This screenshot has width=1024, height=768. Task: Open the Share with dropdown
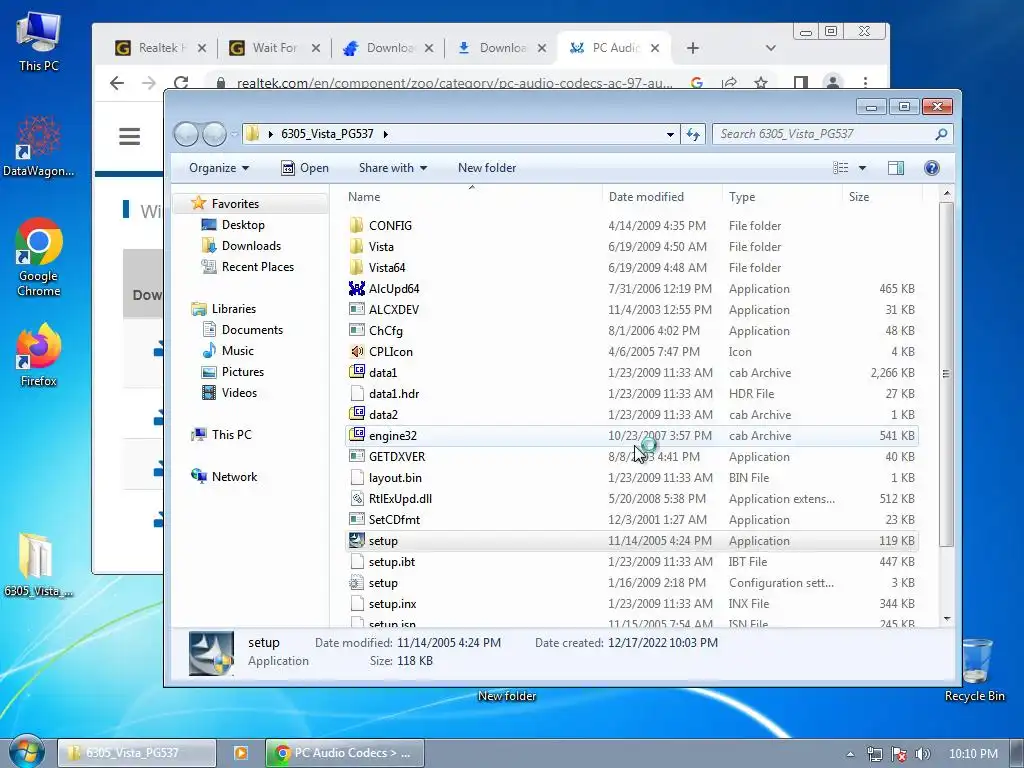point(392,168)
